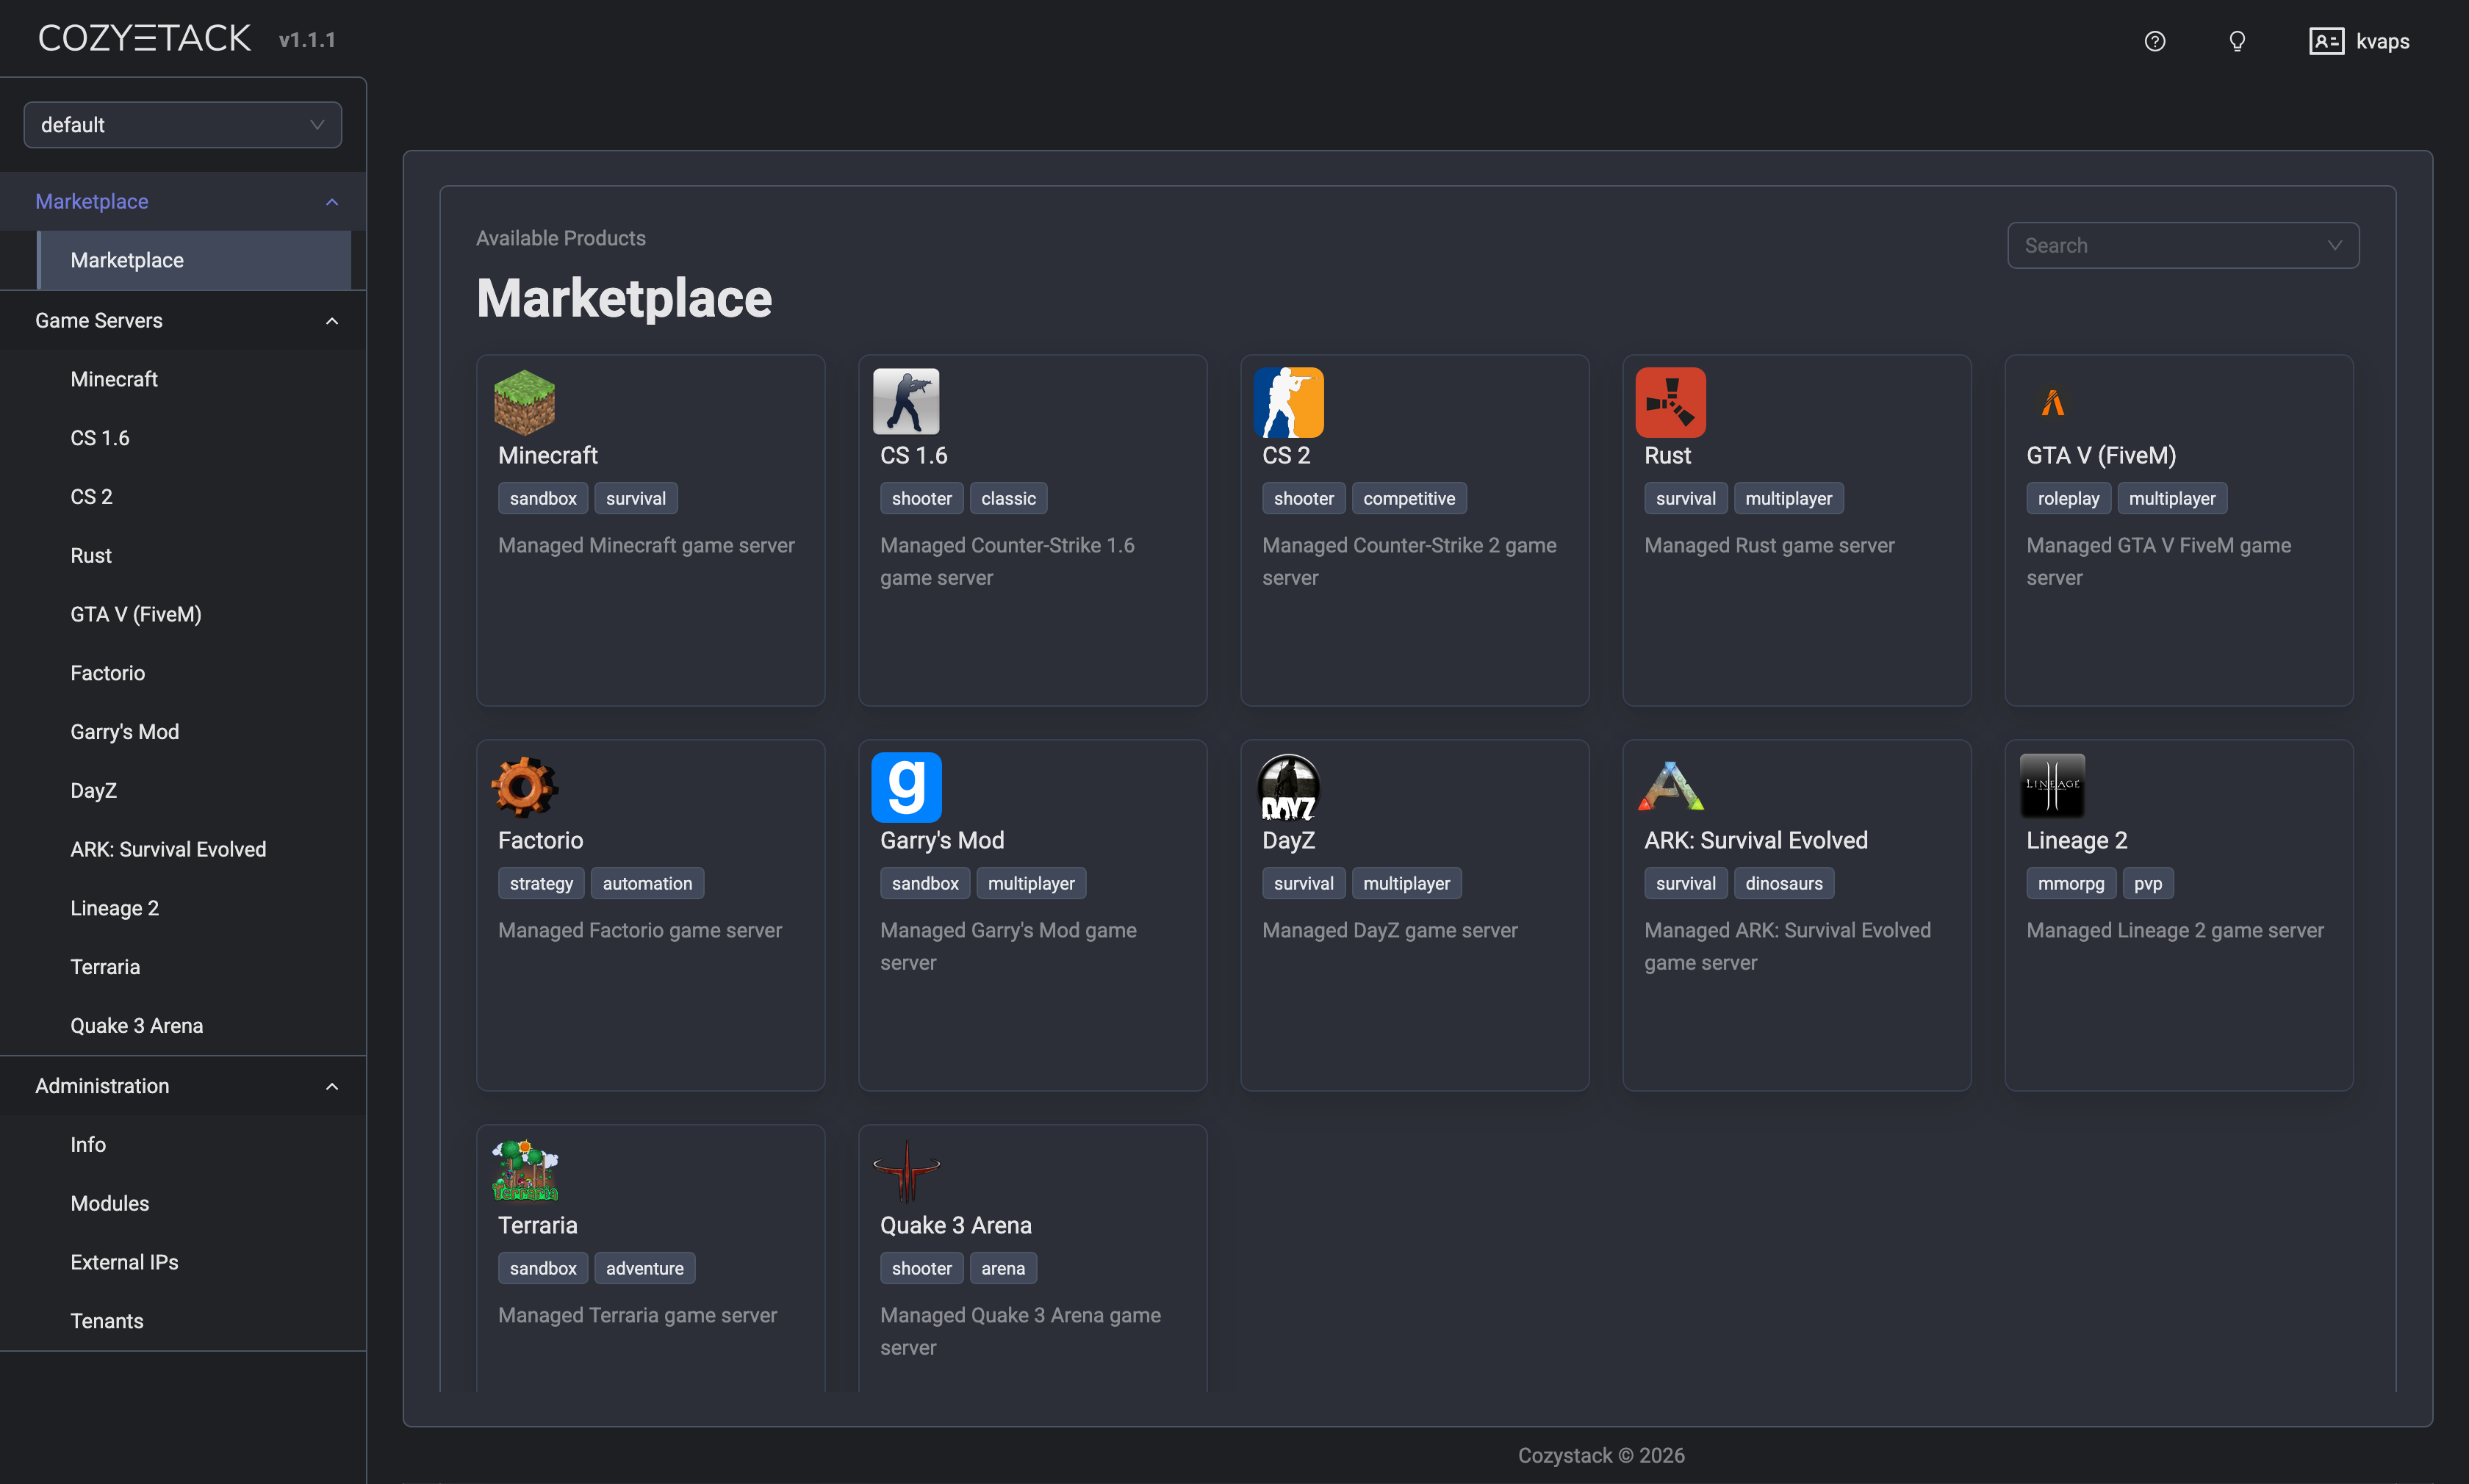Toggle the light/dark theme with the lightbulb
The image size is (2469, 1484).
pos(2236,41)
